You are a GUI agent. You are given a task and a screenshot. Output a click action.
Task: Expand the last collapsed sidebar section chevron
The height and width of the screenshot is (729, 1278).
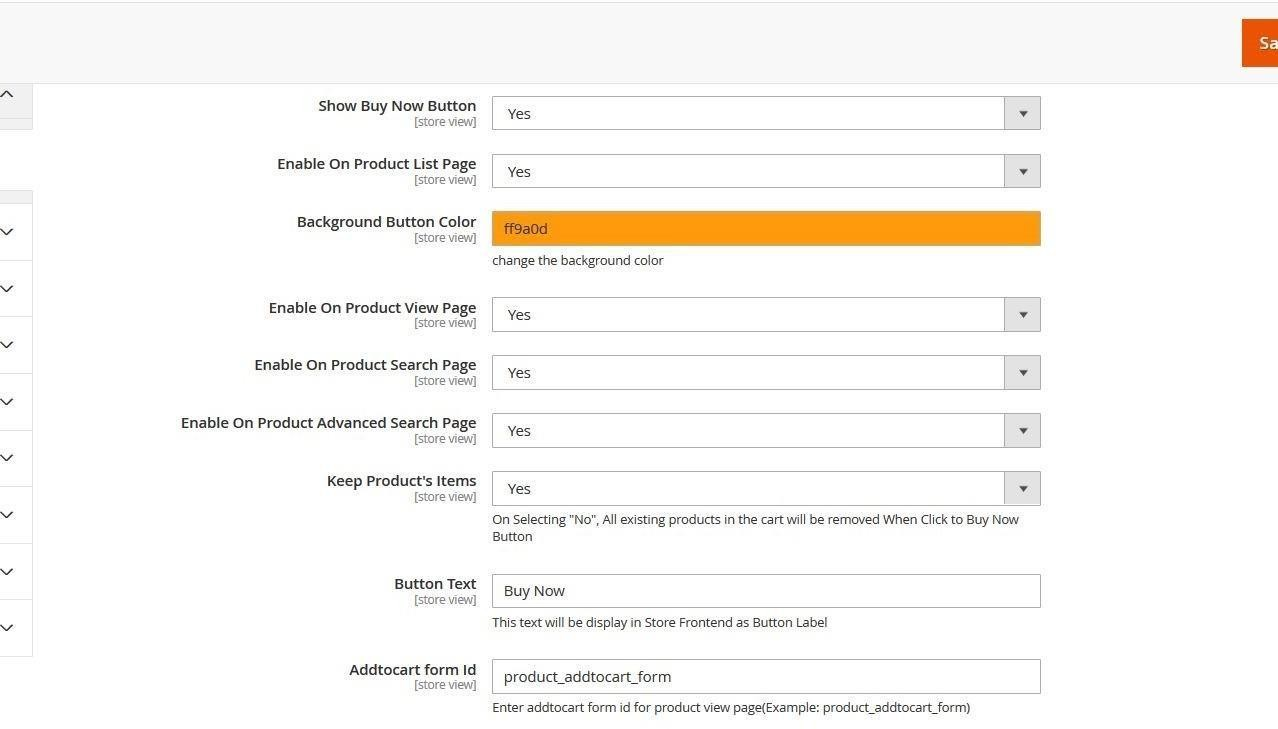[7, 628]
